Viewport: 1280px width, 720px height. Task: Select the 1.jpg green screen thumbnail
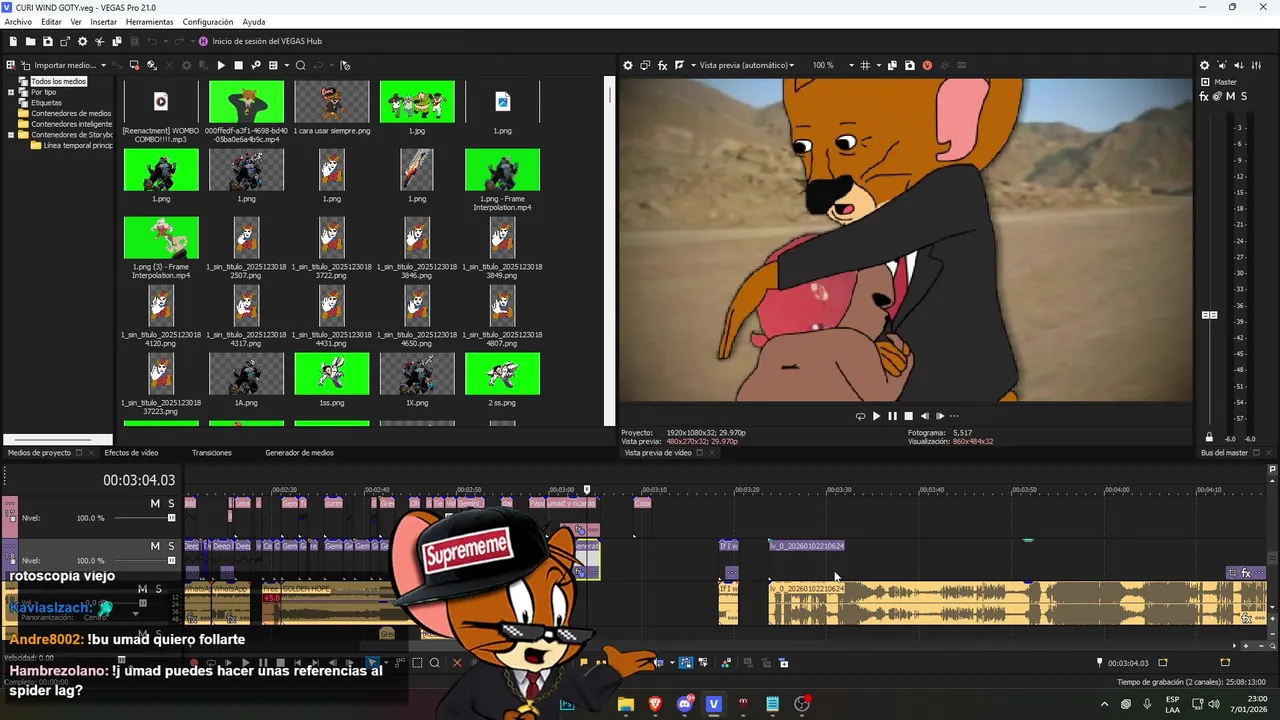[417, 101]
